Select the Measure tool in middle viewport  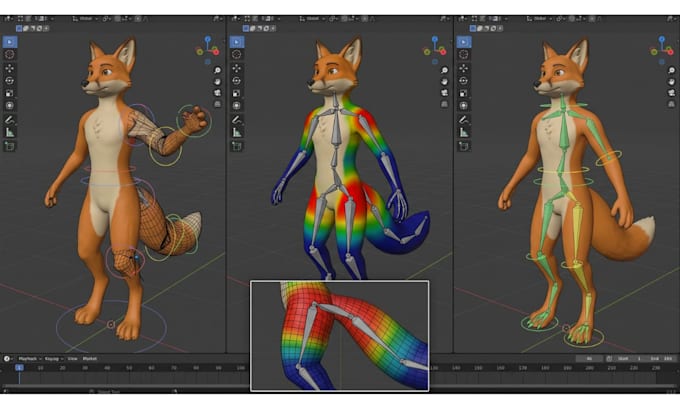click(x=236, y=132)
